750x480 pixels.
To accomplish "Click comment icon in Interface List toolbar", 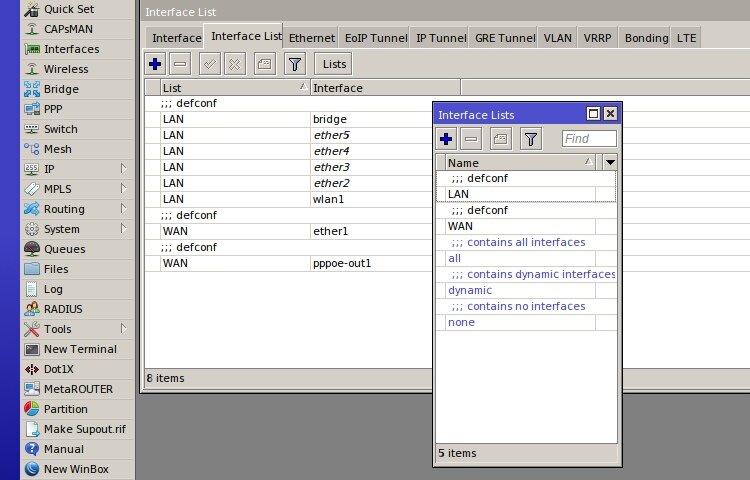I will tap(265, 64).
